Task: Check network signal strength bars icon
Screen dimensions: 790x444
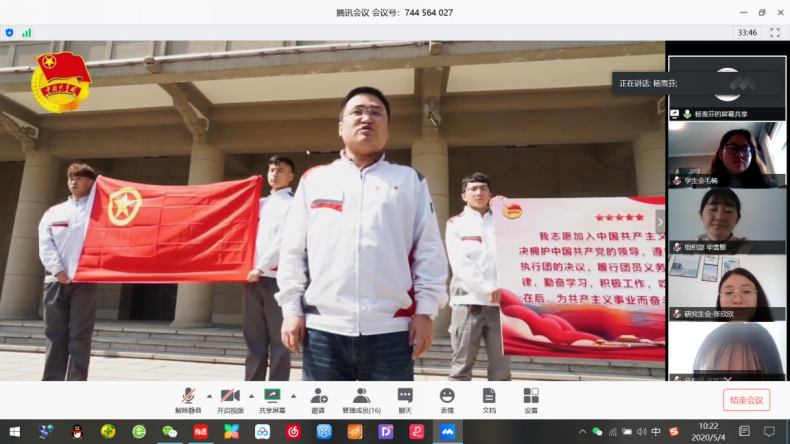Action: 27,33
